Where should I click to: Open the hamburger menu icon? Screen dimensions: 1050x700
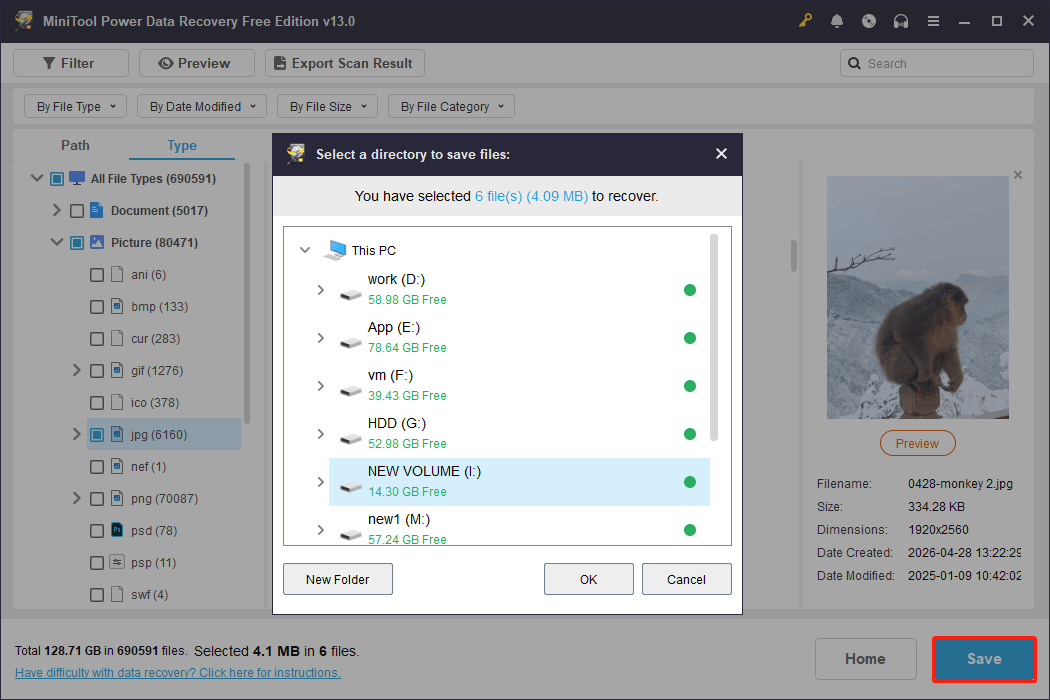tap(933, 21)
